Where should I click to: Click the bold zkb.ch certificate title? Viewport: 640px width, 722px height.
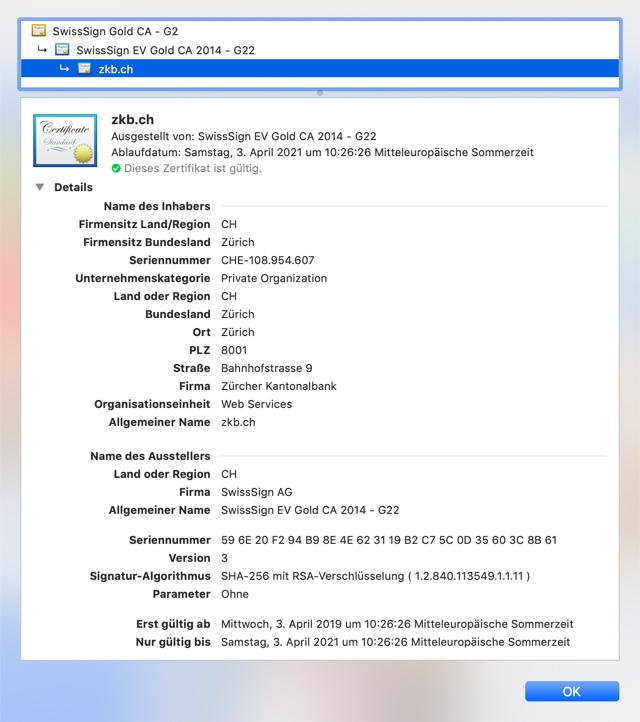[x=132, y=120]
